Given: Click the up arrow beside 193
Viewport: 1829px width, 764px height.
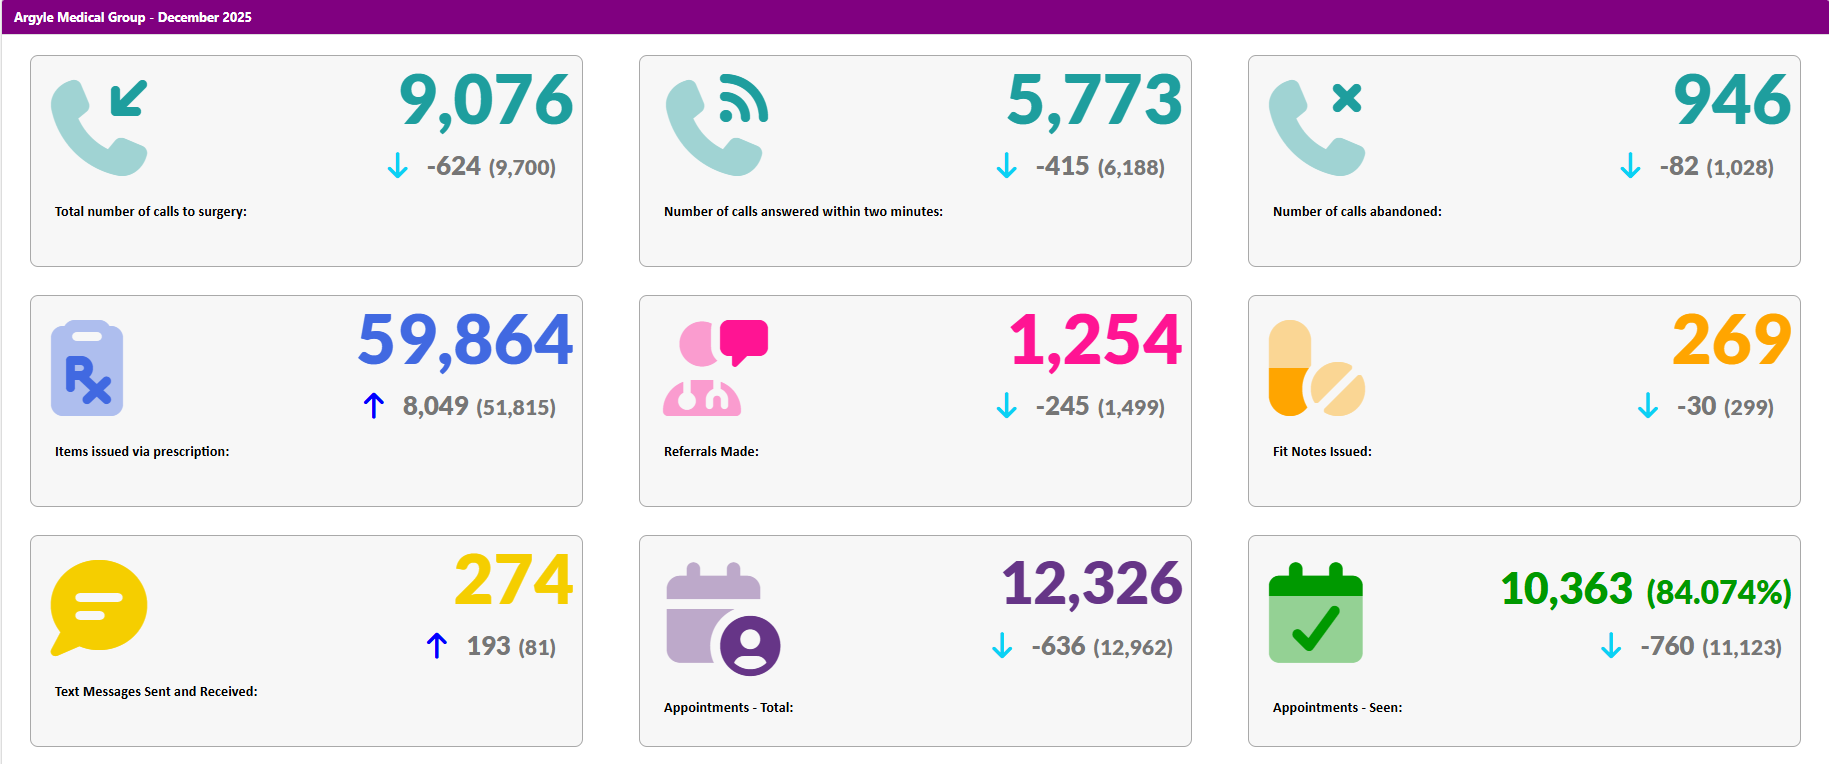Looking at the screenshot, I should [x=436, y=646].
